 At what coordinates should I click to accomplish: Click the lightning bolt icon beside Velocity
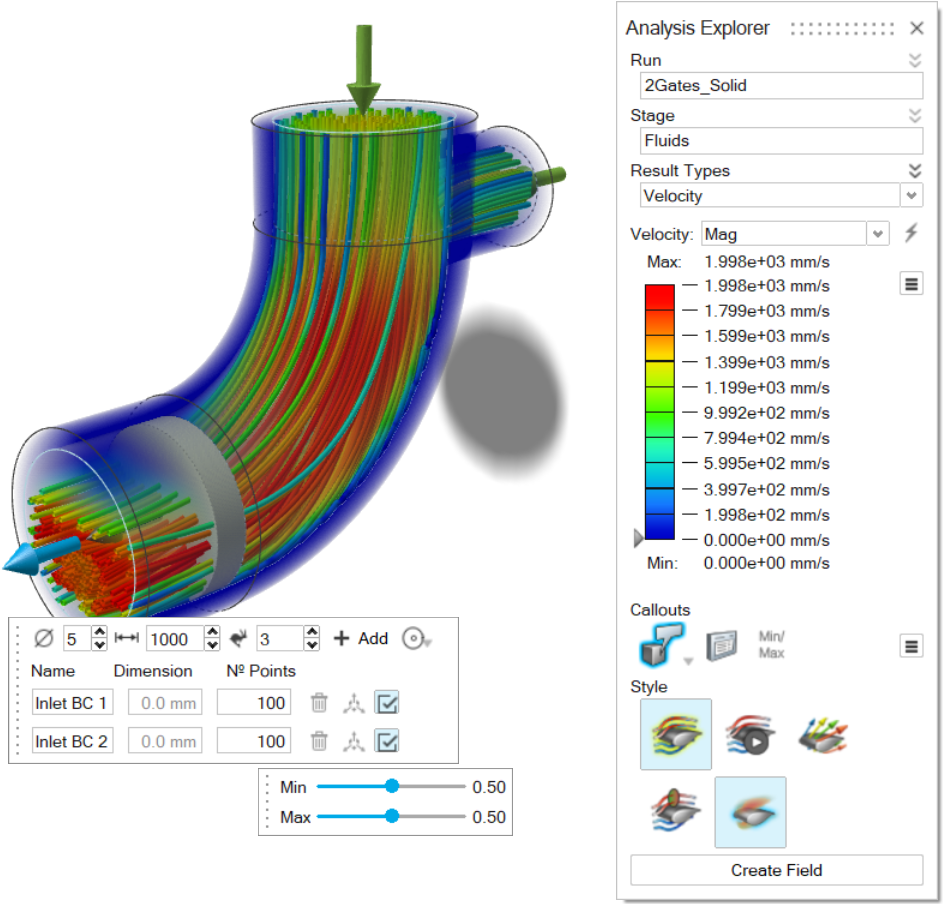(x=911, y=233)
